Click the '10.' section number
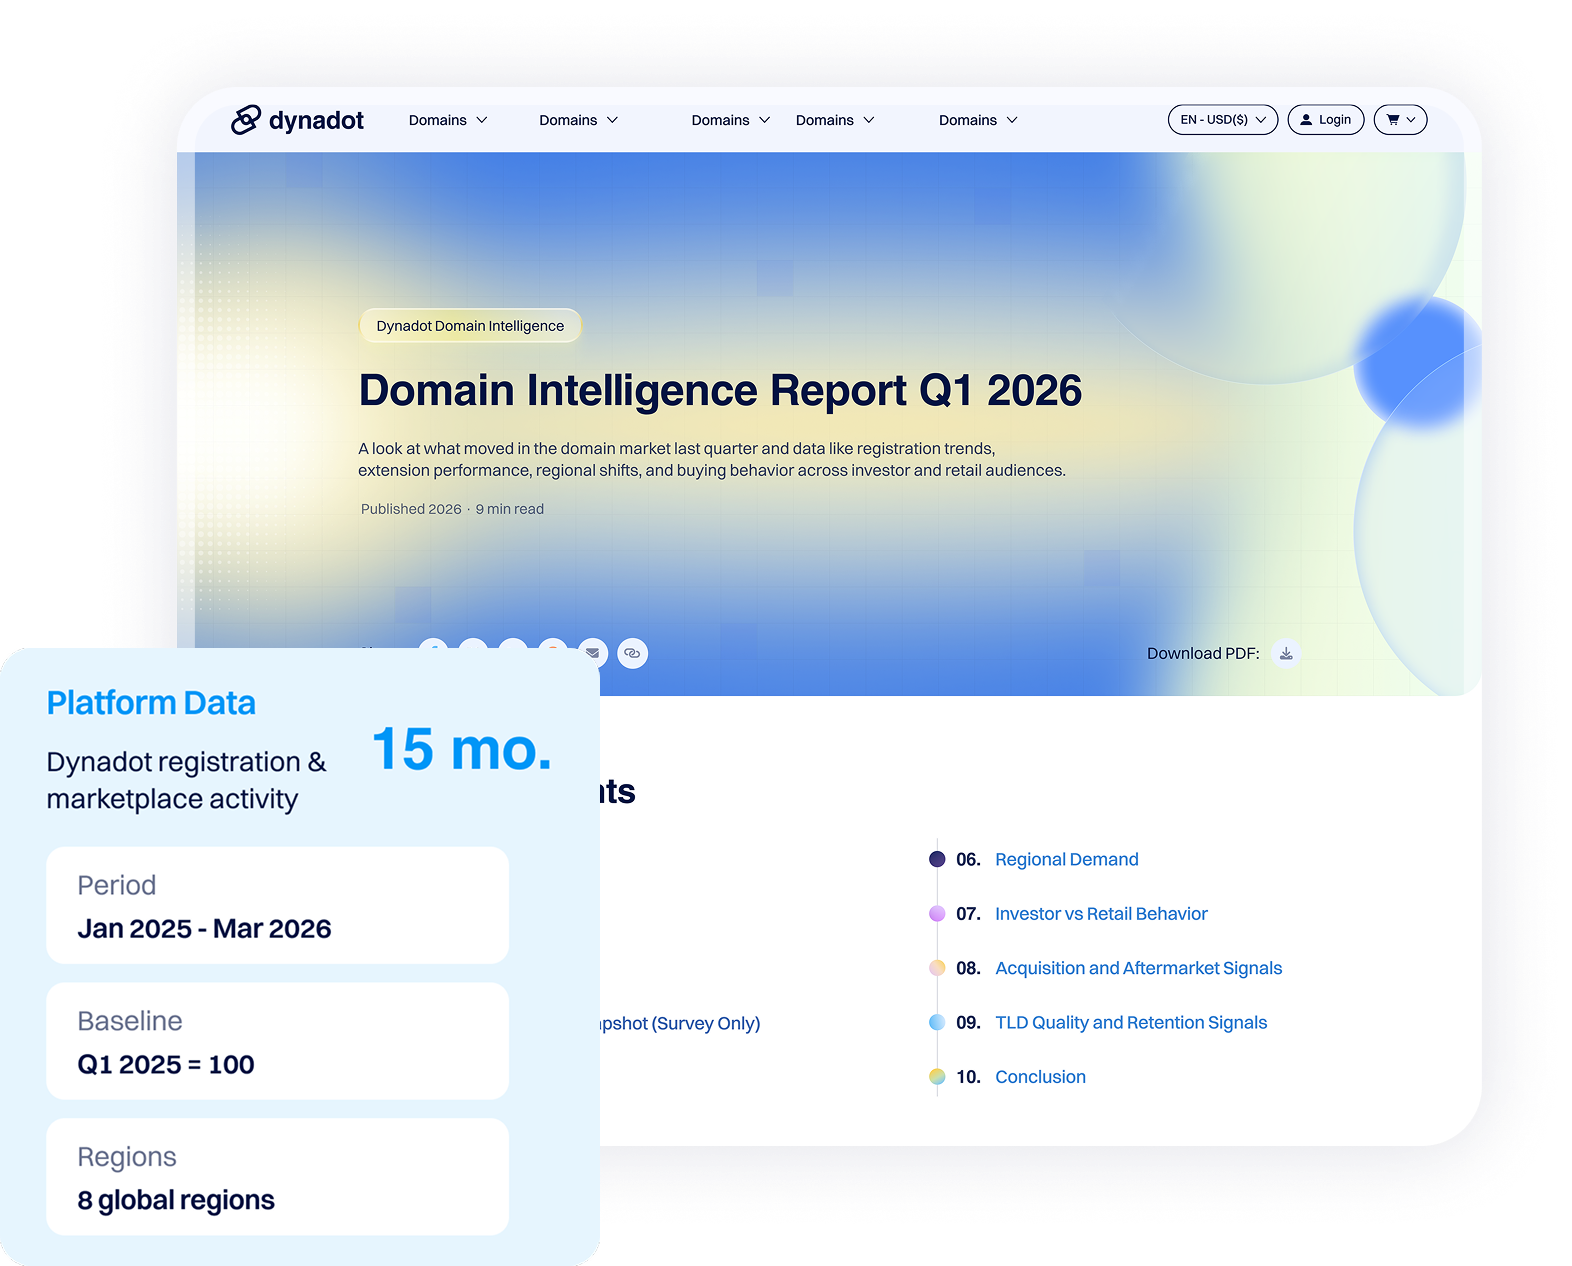 (x=968, y=1077)
